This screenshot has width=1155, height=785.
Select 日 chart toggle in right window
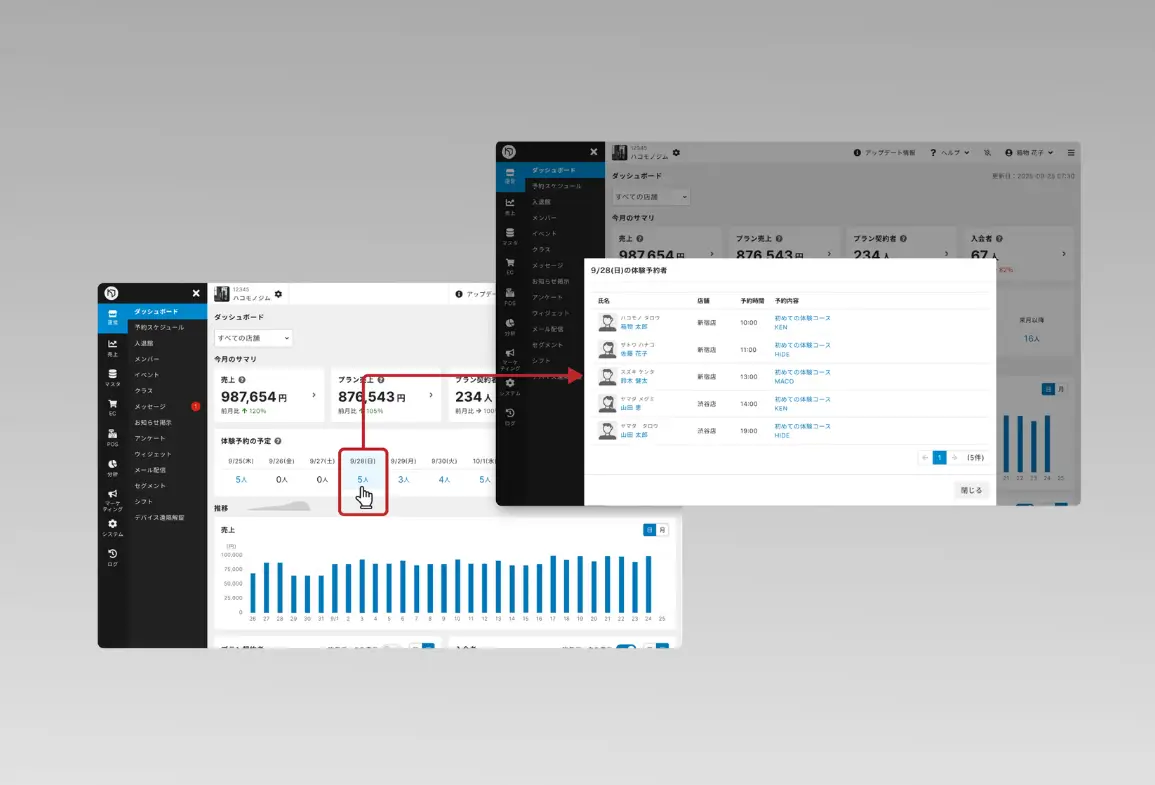tap(1048, 389)
